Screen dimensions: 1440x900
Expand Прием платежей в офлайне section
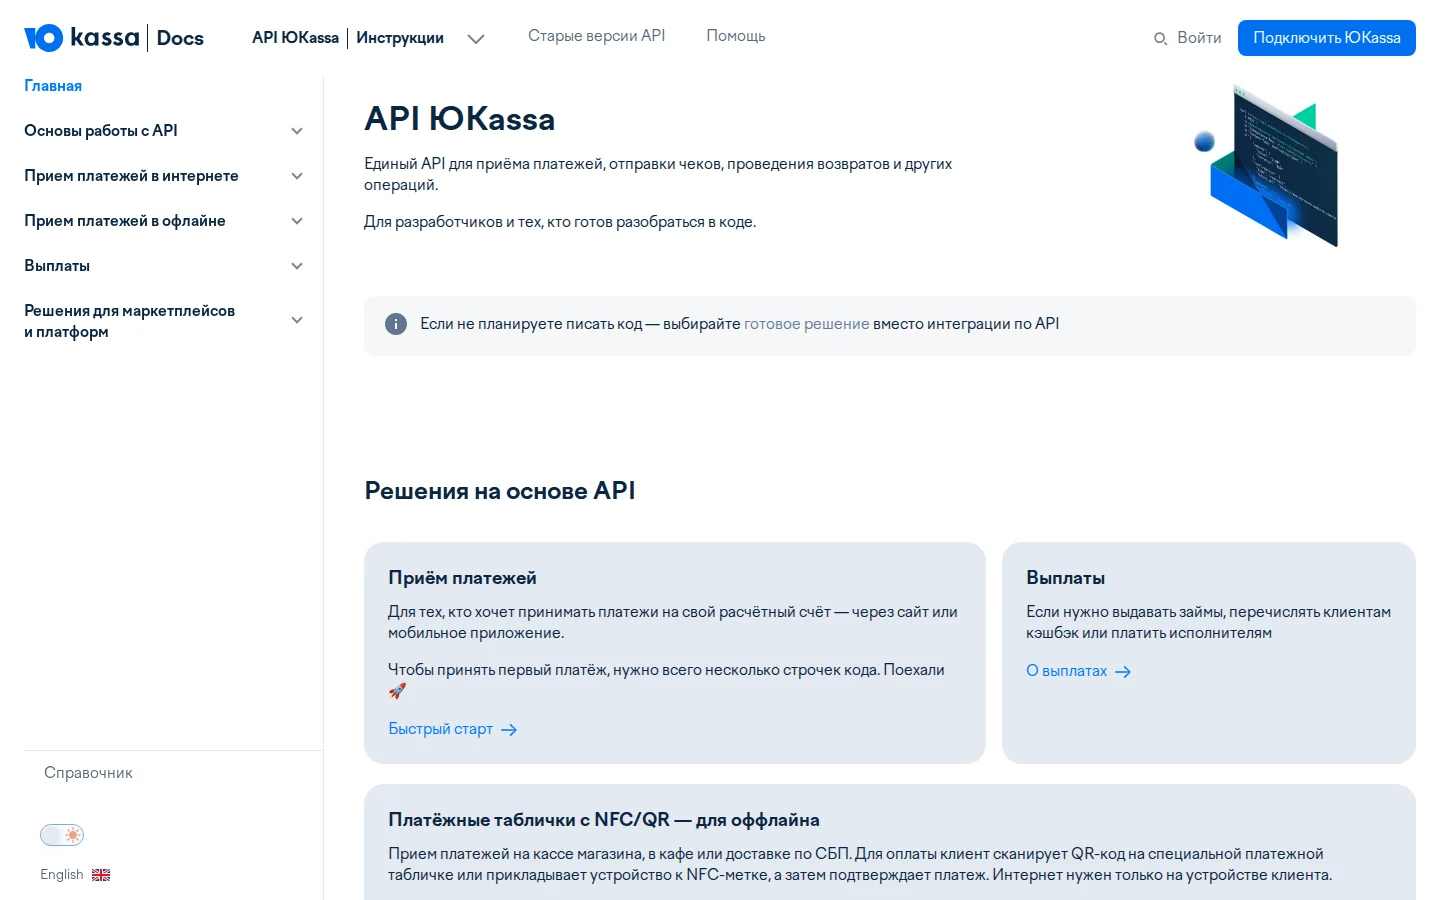(x=297, y=221)
